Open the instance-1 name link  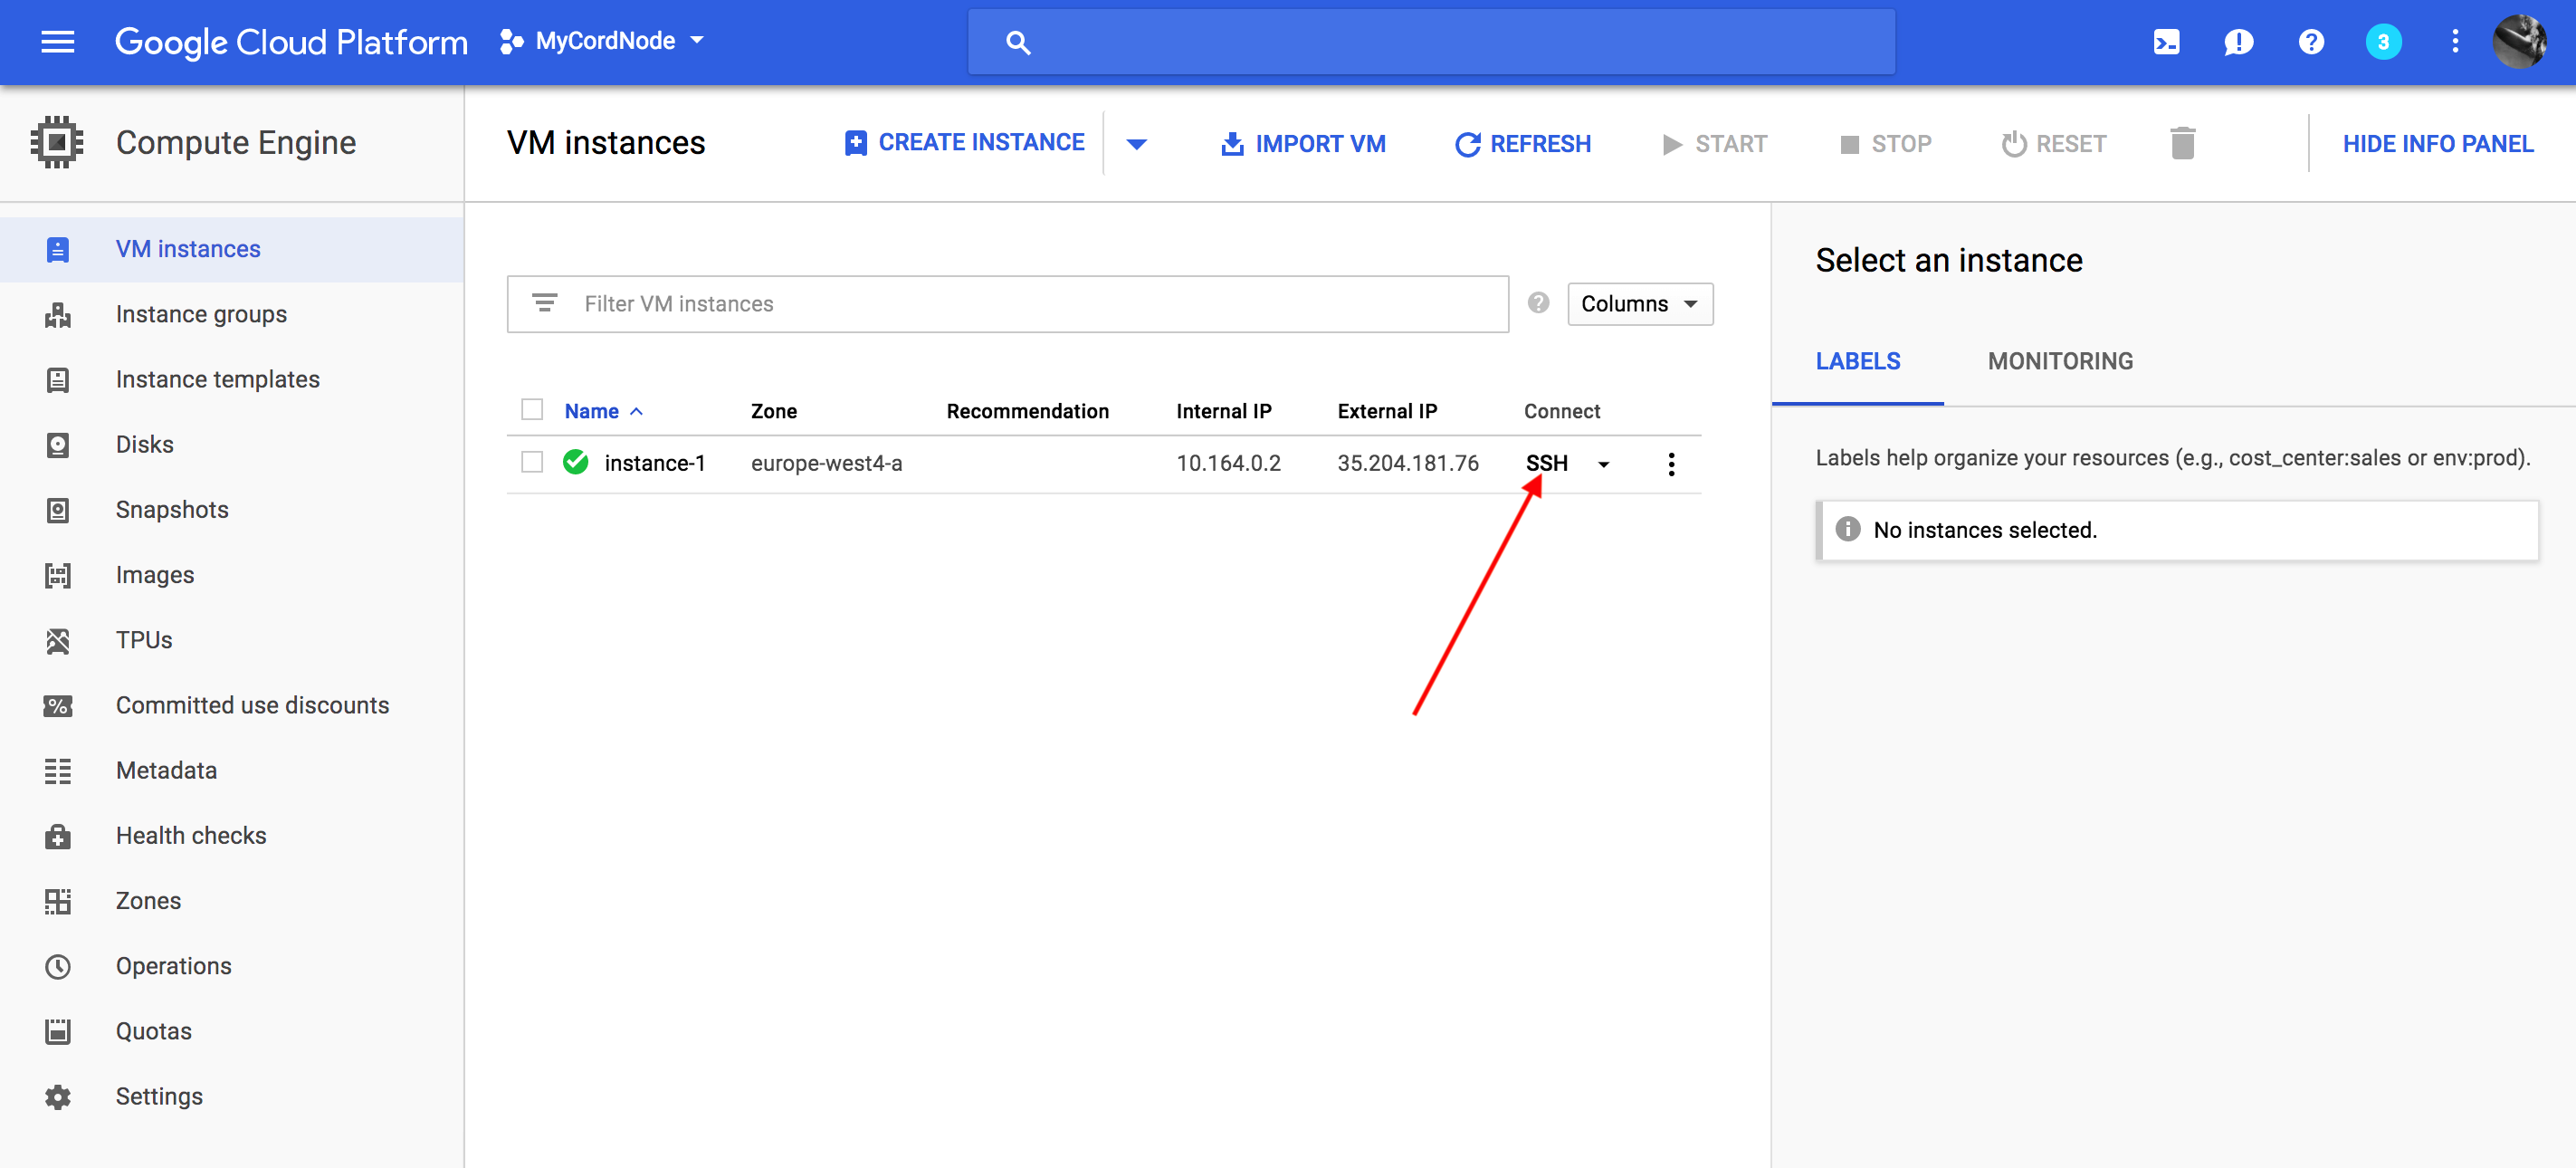[x=655, y=463]
